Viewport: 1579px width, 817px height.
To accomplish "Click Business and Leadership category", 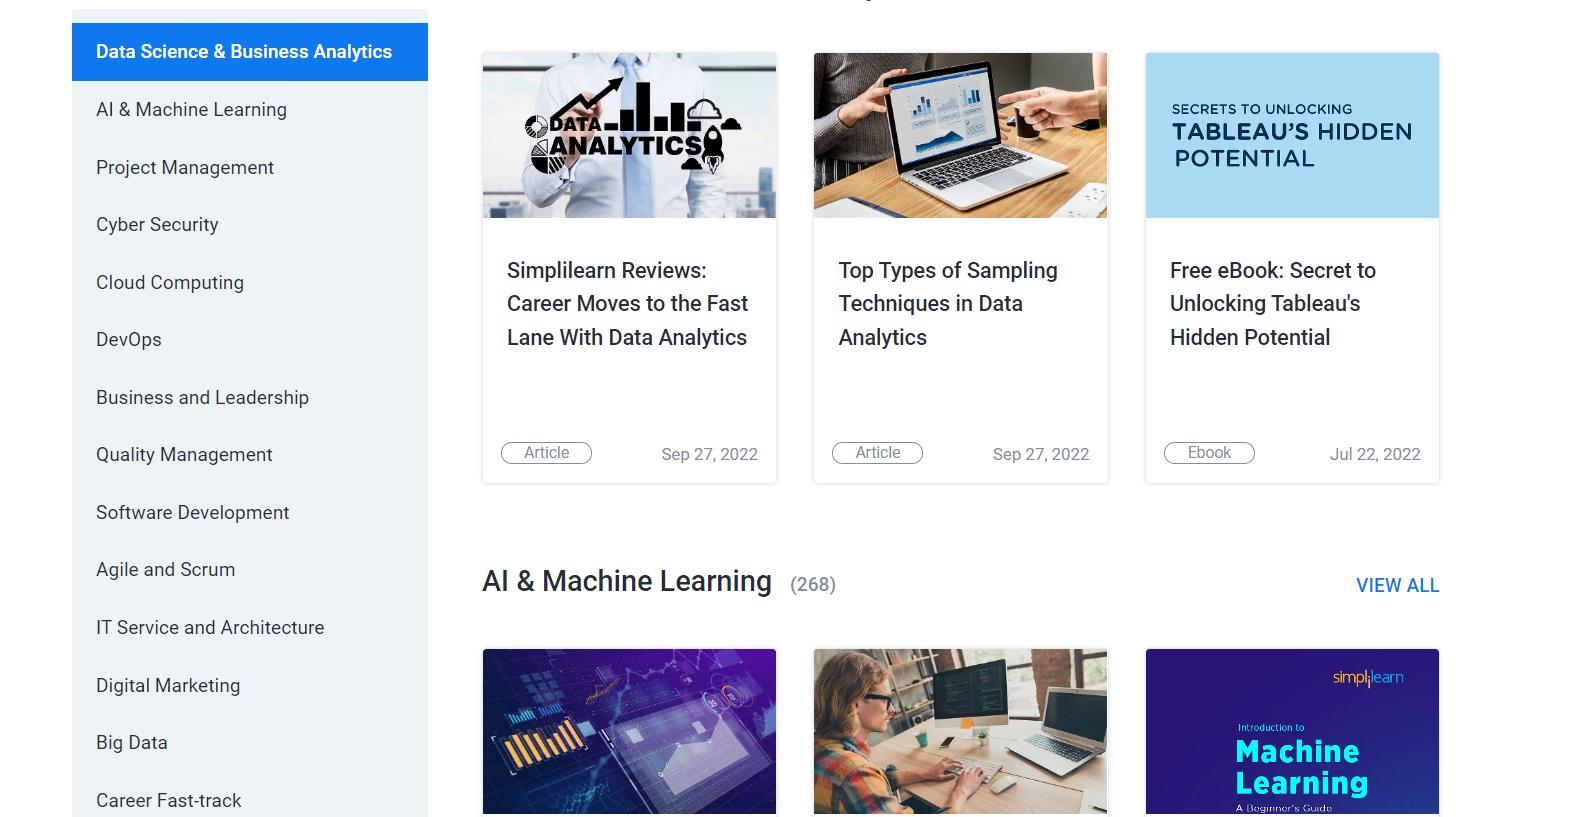I will pyautogui.click(x=249, y=397).
